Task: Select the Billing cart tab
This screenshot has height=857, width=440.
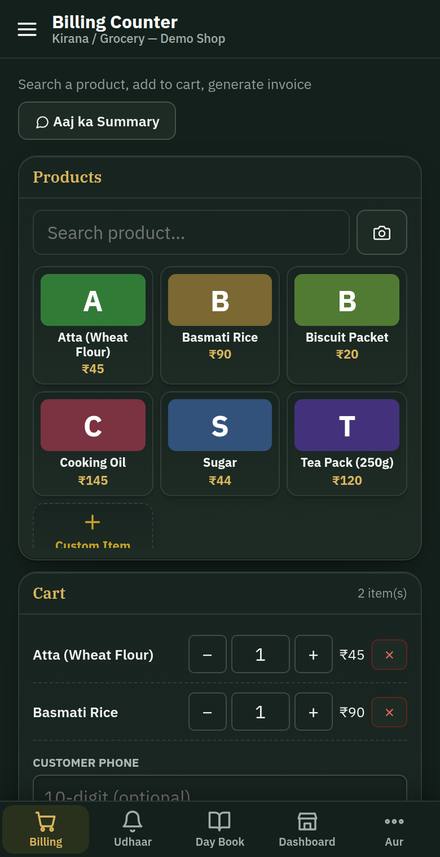Action: [x=46, y=829]
